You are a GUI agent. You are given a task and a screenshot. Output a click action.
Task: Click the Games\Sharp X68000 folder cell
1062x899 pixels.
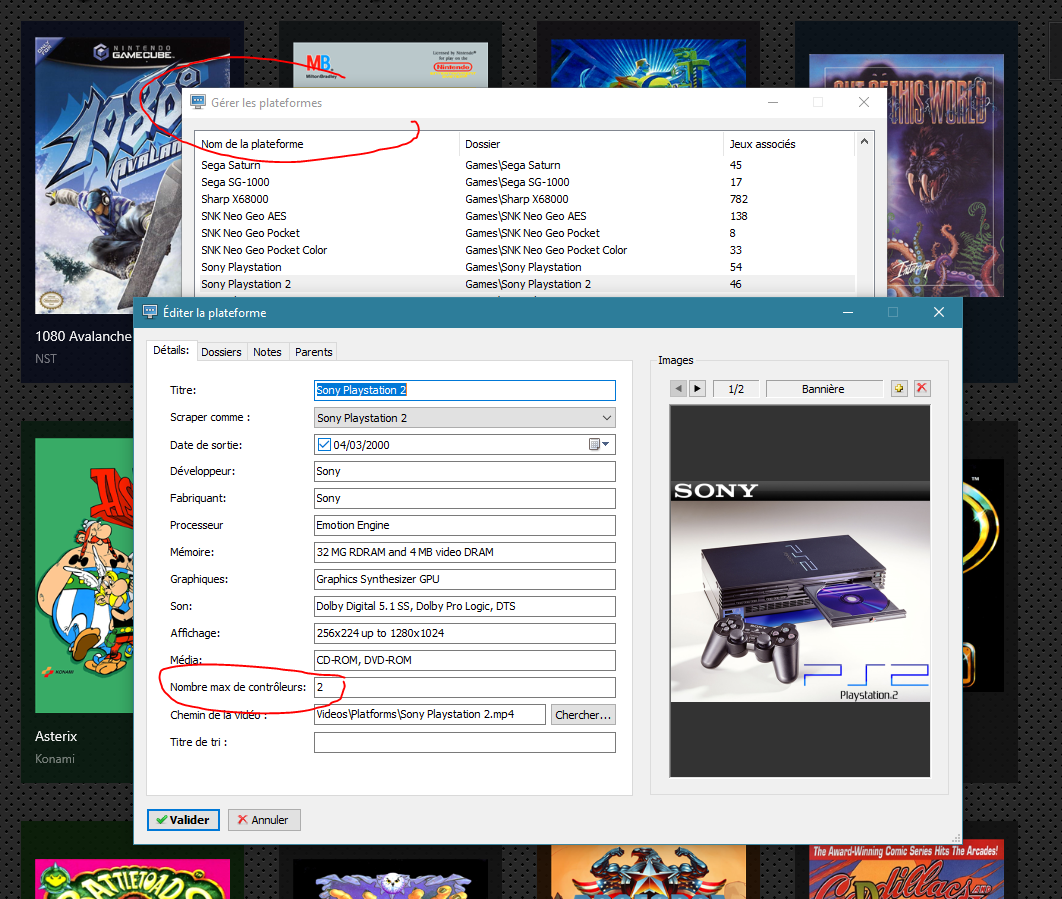tap(517, 199)
